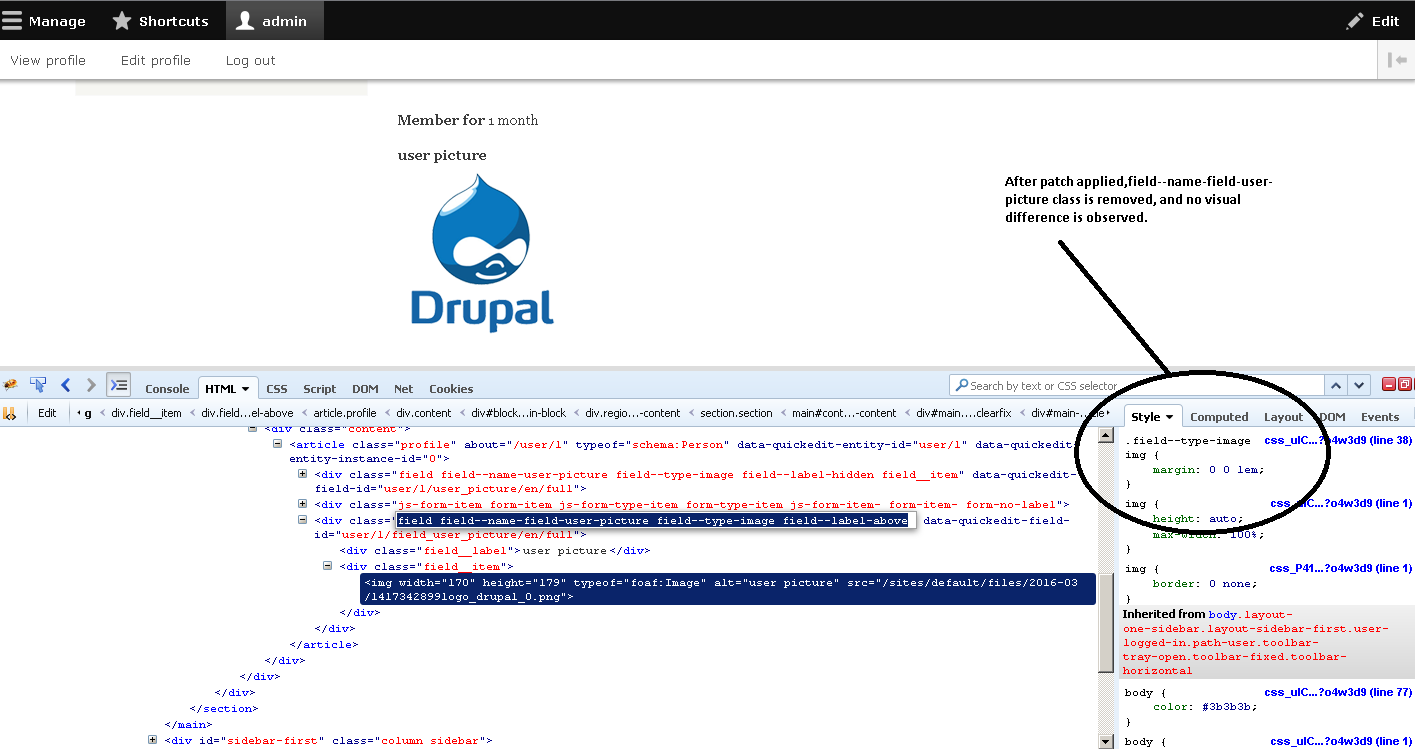The width and height of the screenshot is (1415, 749).
Task: Toggle the Firebug command line icon
Action: pos(119,385)
